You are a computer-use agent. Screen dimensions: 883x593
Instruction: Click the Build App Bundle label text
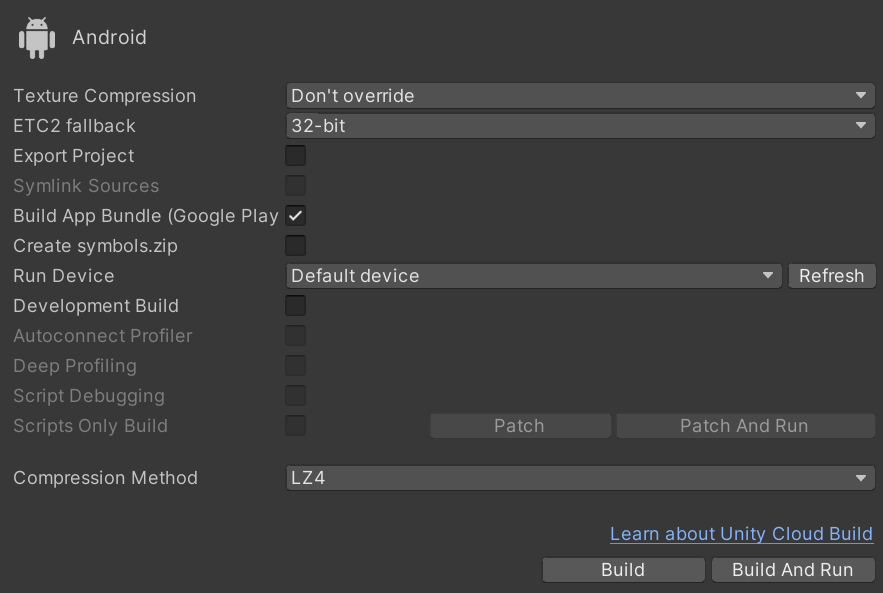pos(146,216)
